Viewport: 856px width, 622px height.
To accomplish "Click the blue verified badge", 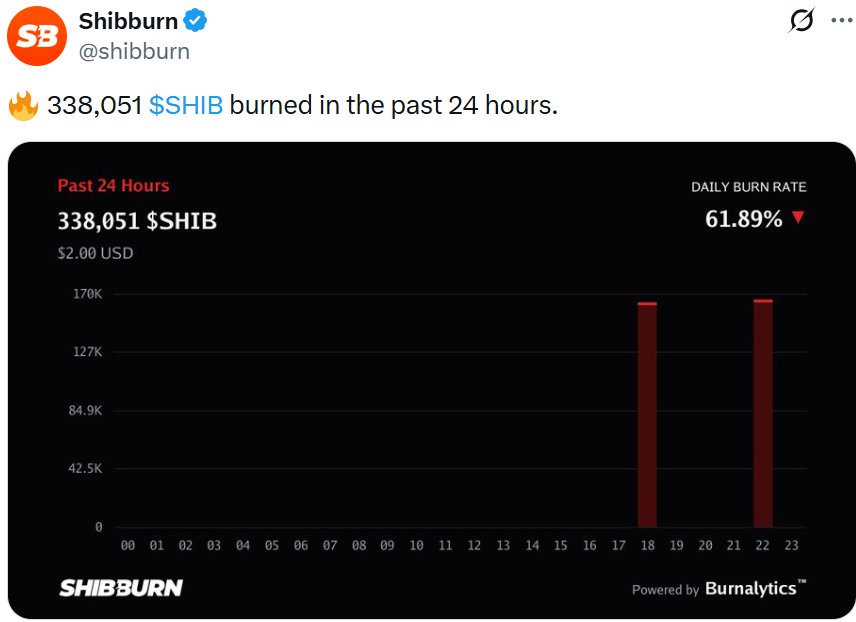I will tap(195, 21).
